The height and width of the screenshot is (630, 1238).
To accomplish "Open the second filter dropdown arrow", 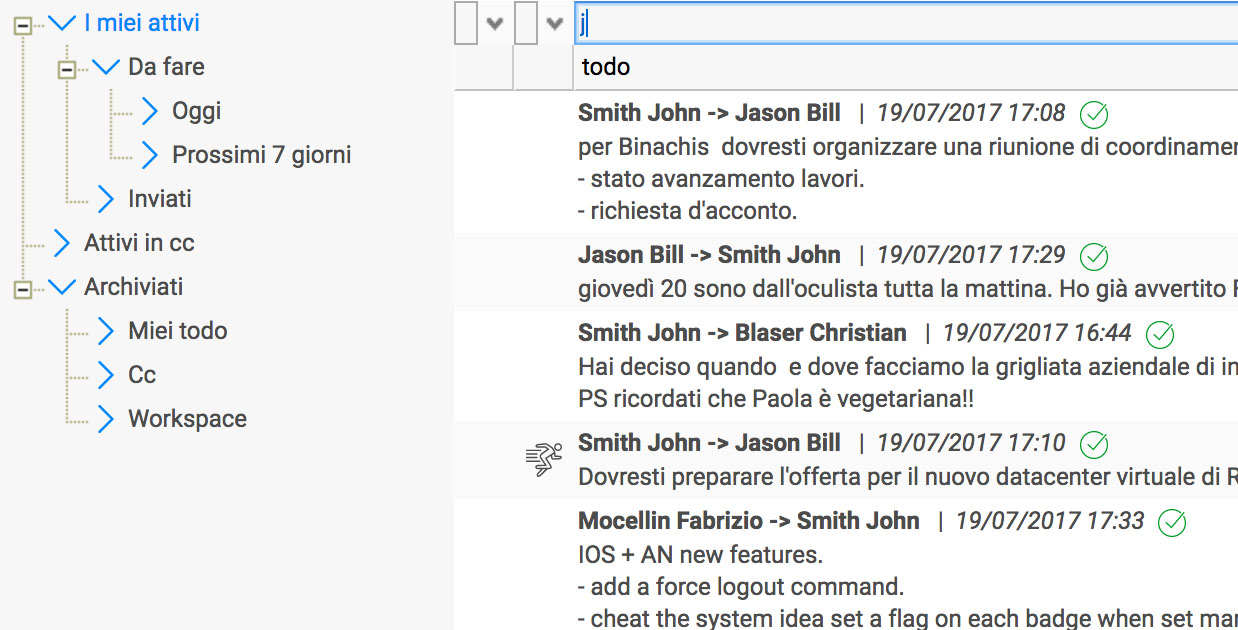I will [x=555, y=24].
